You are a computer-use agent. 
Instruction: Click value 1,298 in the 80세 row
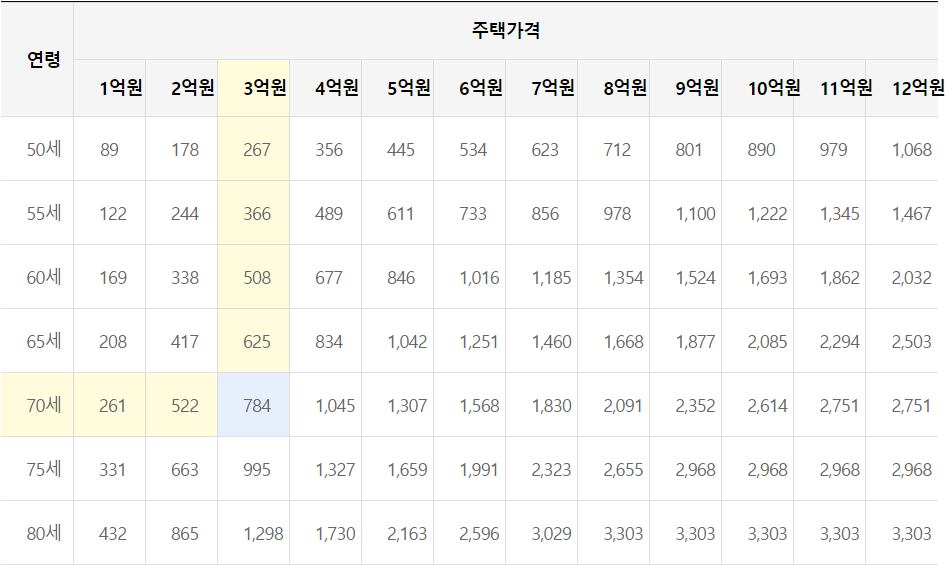264,533
